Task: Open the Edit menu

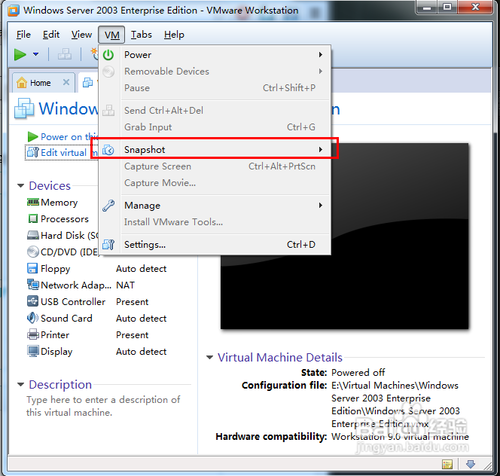Action: click(51, 35)
